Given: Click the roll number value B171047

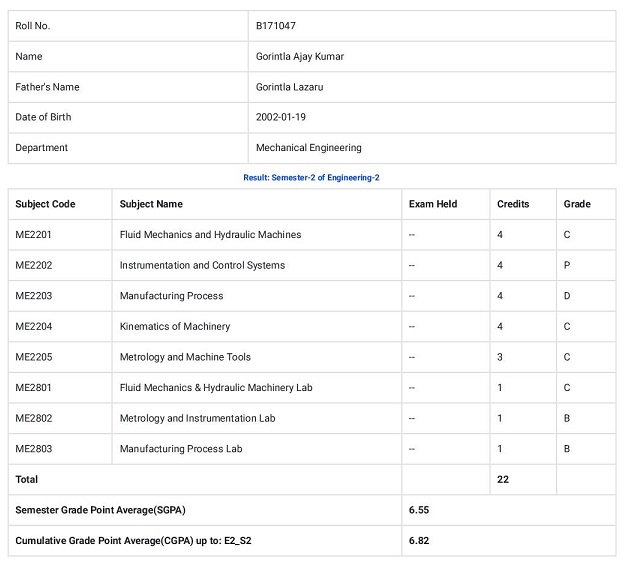Looking at the screenshot, I should 275,26.
